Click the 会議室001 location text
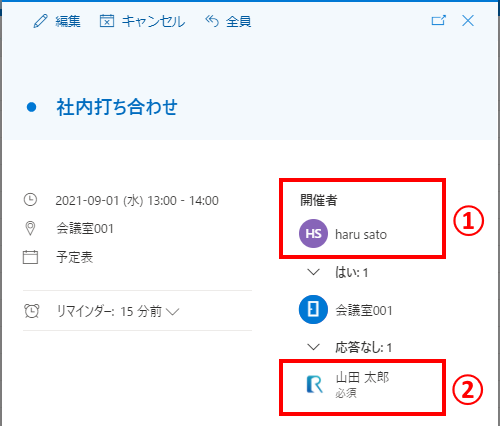 [x=85, y=229]
